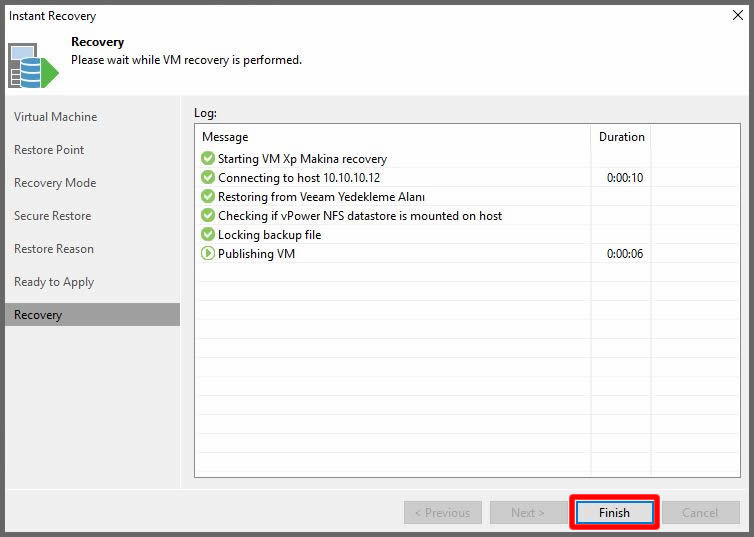This screenshot has height=537, width=754.
Task: Click check icon next to Restoring from Veeam
Action: coord(208,196)
